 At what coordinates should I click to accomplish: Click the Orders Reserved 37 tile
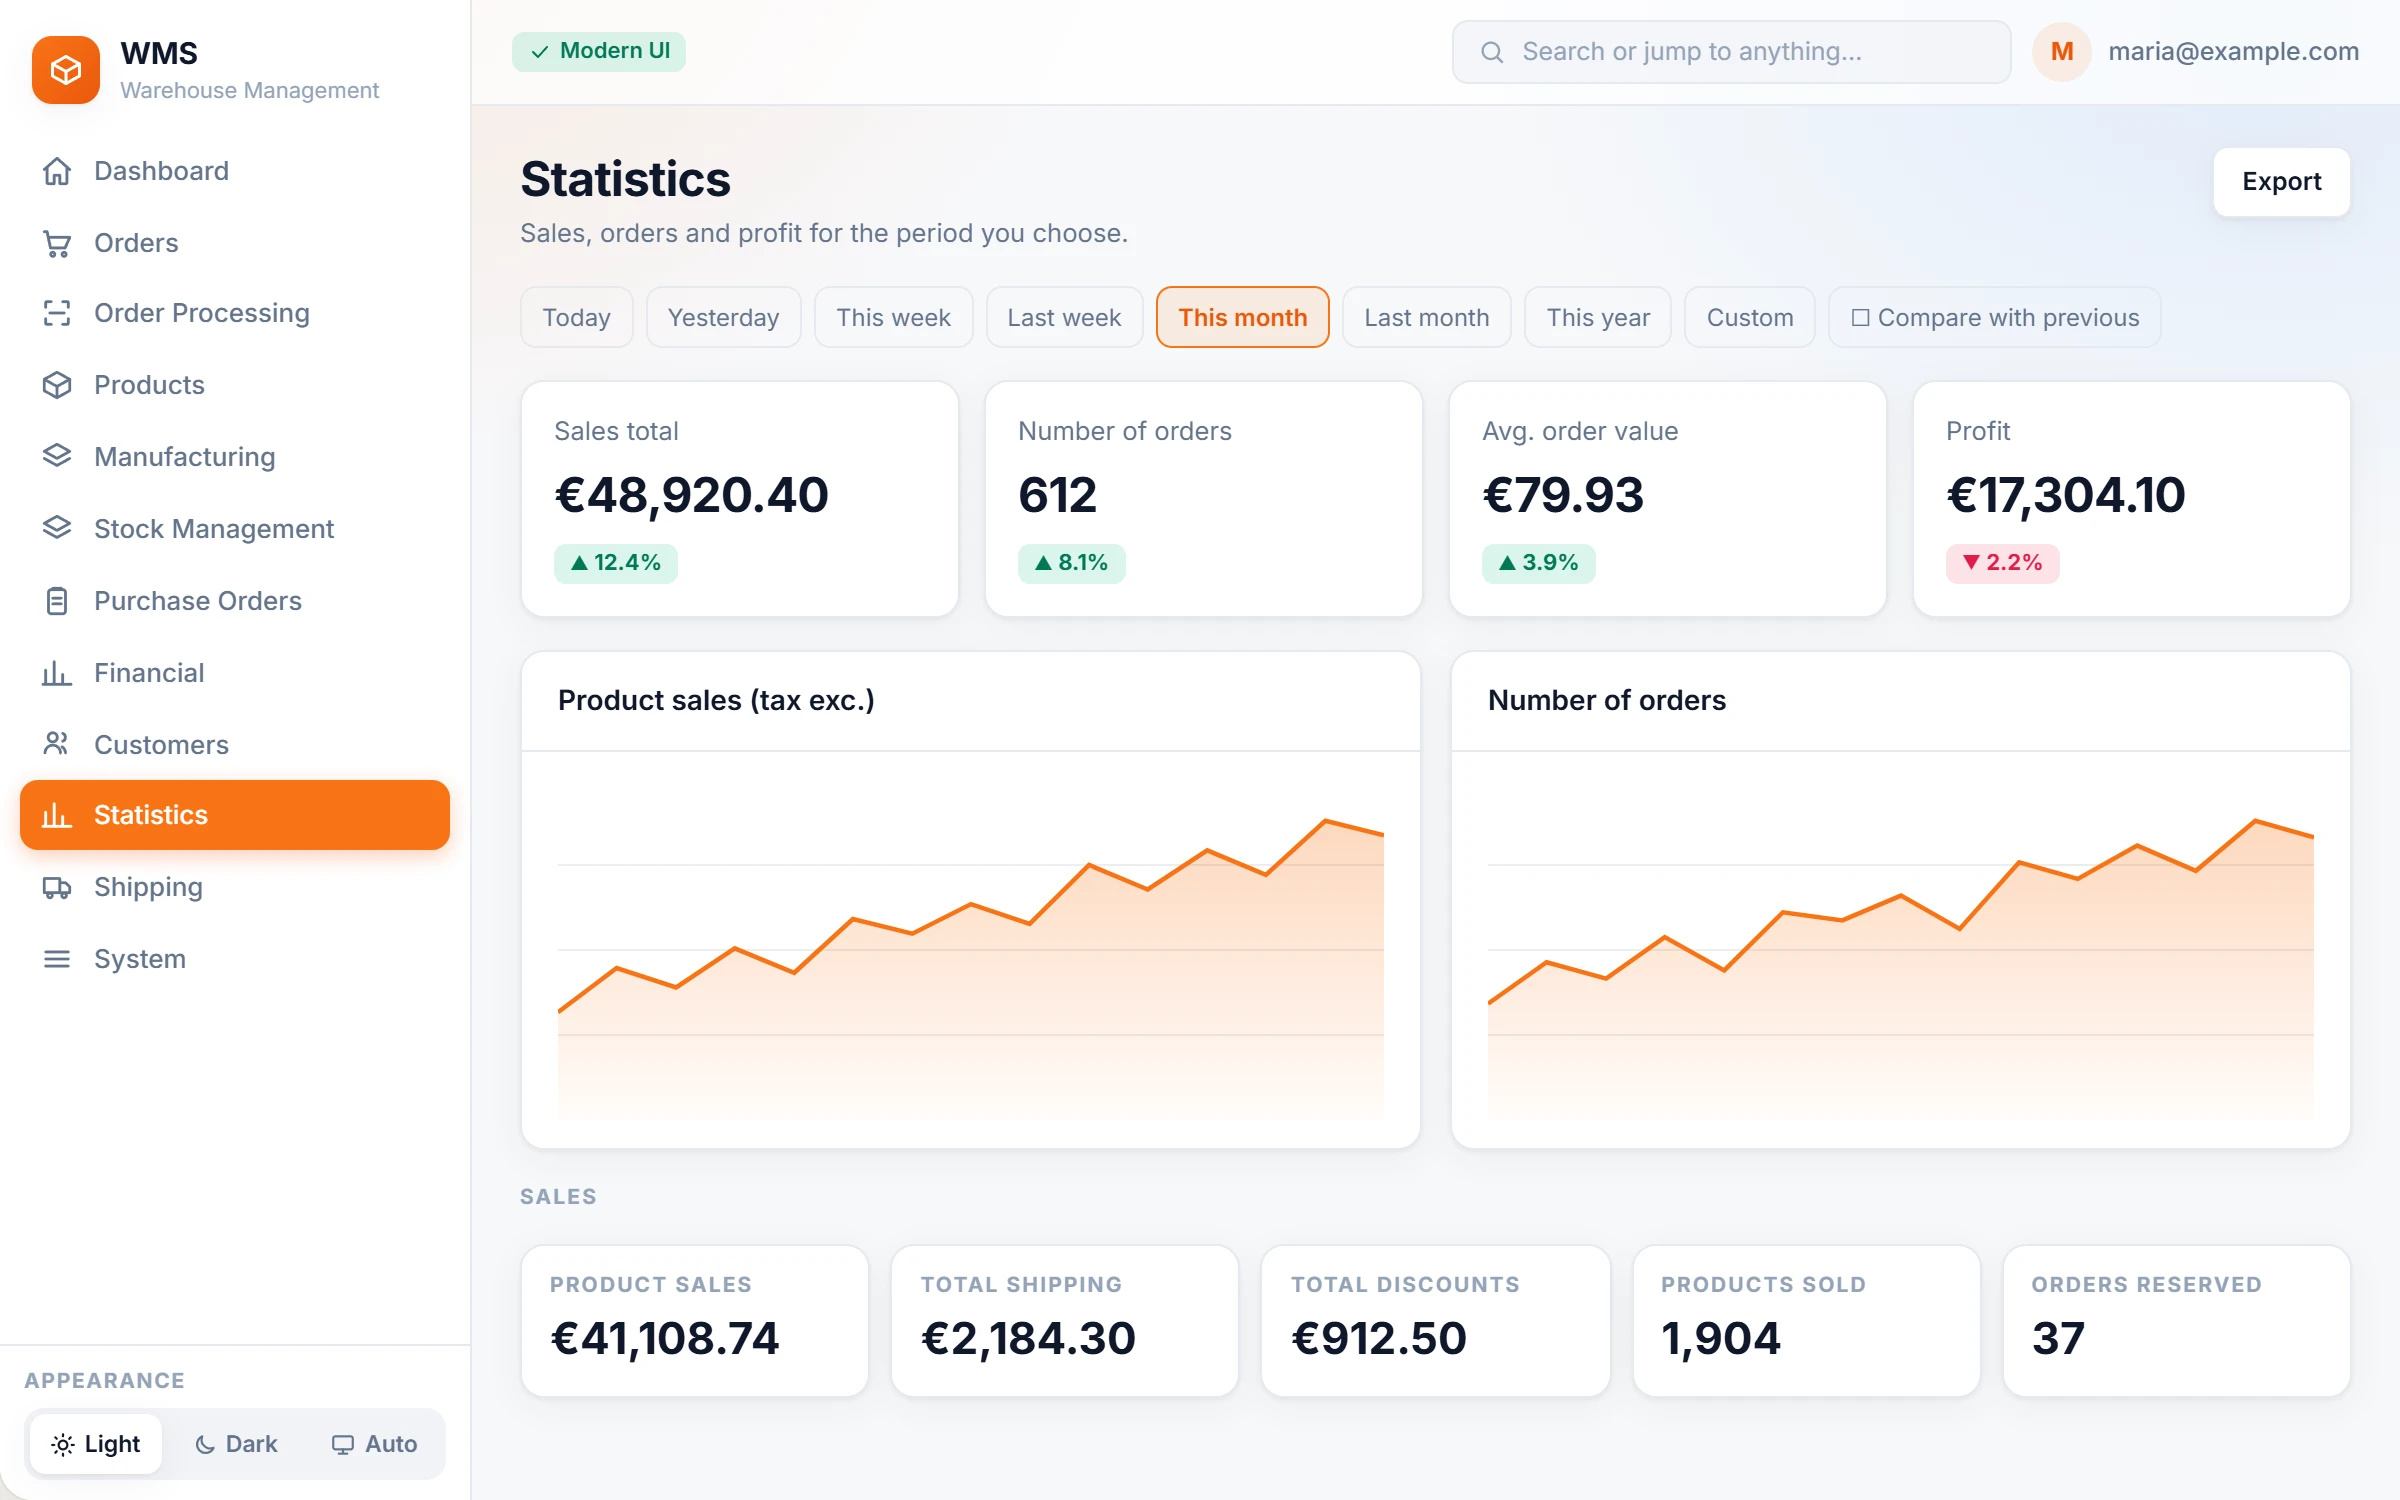(x=2177, y=1321)
